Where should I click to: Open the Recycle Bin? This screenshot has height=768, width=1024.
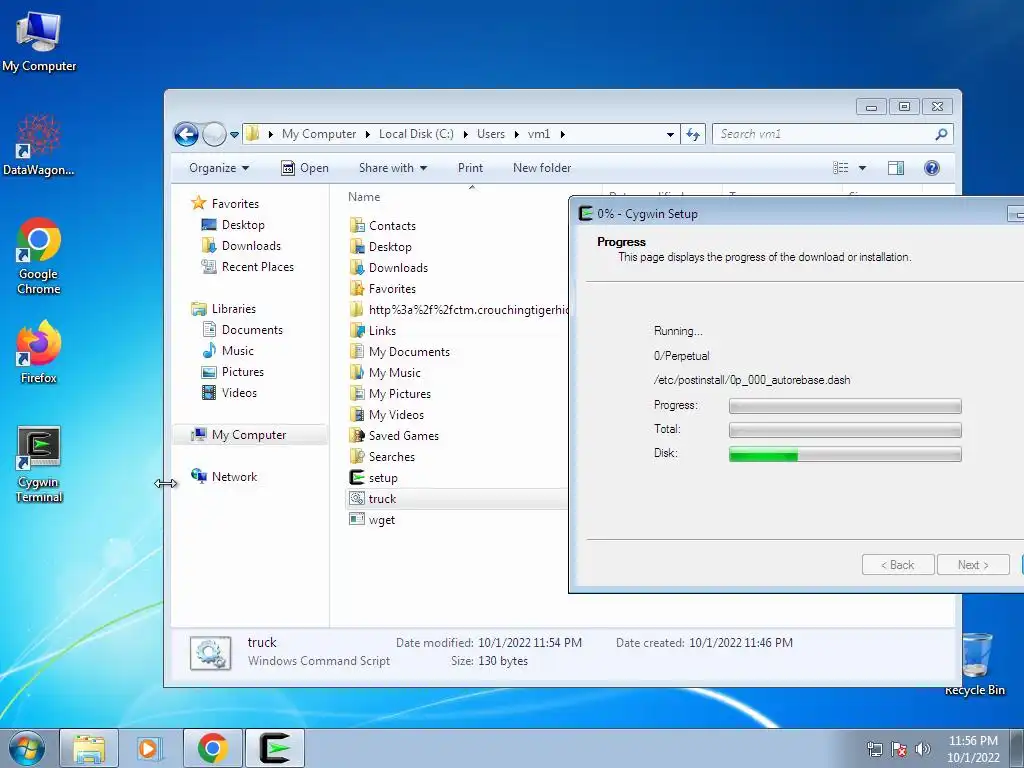975,664
